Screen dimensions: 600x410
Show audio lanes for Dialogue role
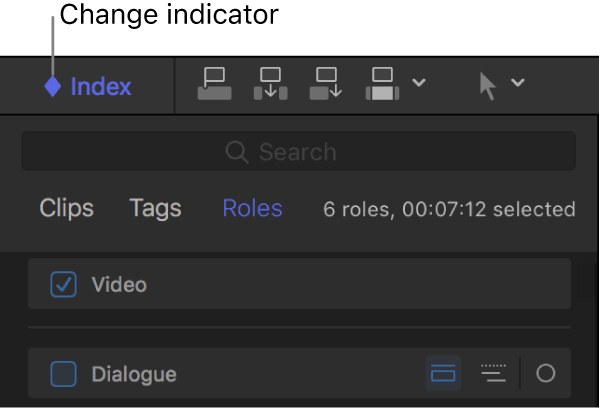click(x=442, y=374)
